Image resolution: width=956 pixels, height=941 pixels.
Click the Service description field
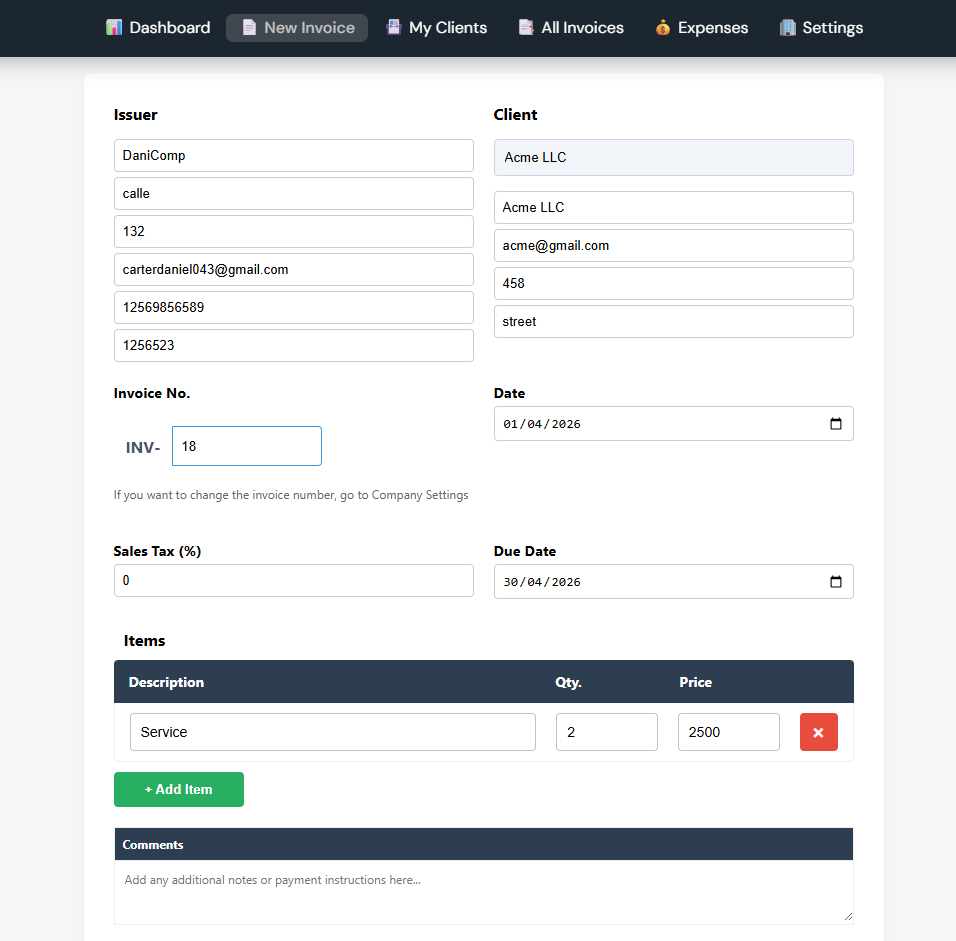click(x=332, y=732)
